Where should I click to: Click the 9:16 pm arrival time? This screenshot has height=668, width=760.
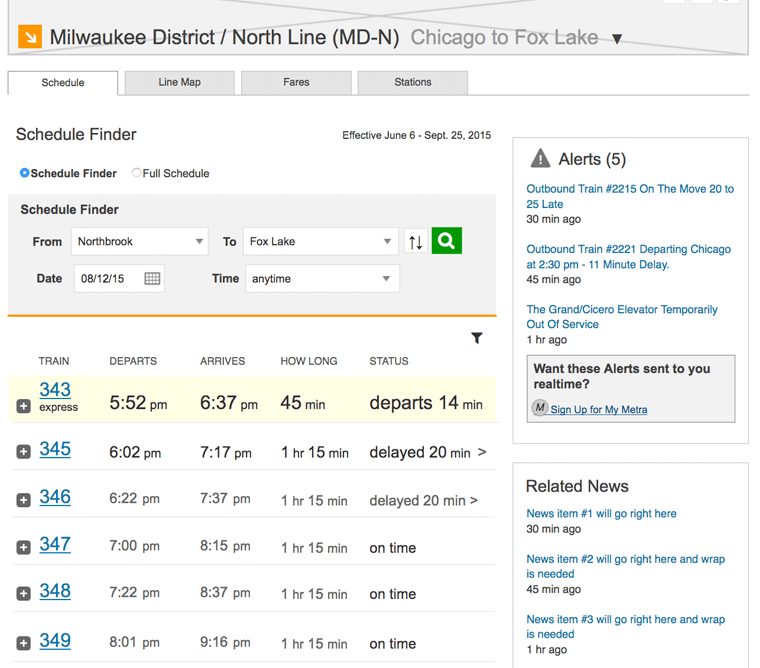(x=225, y=642)
